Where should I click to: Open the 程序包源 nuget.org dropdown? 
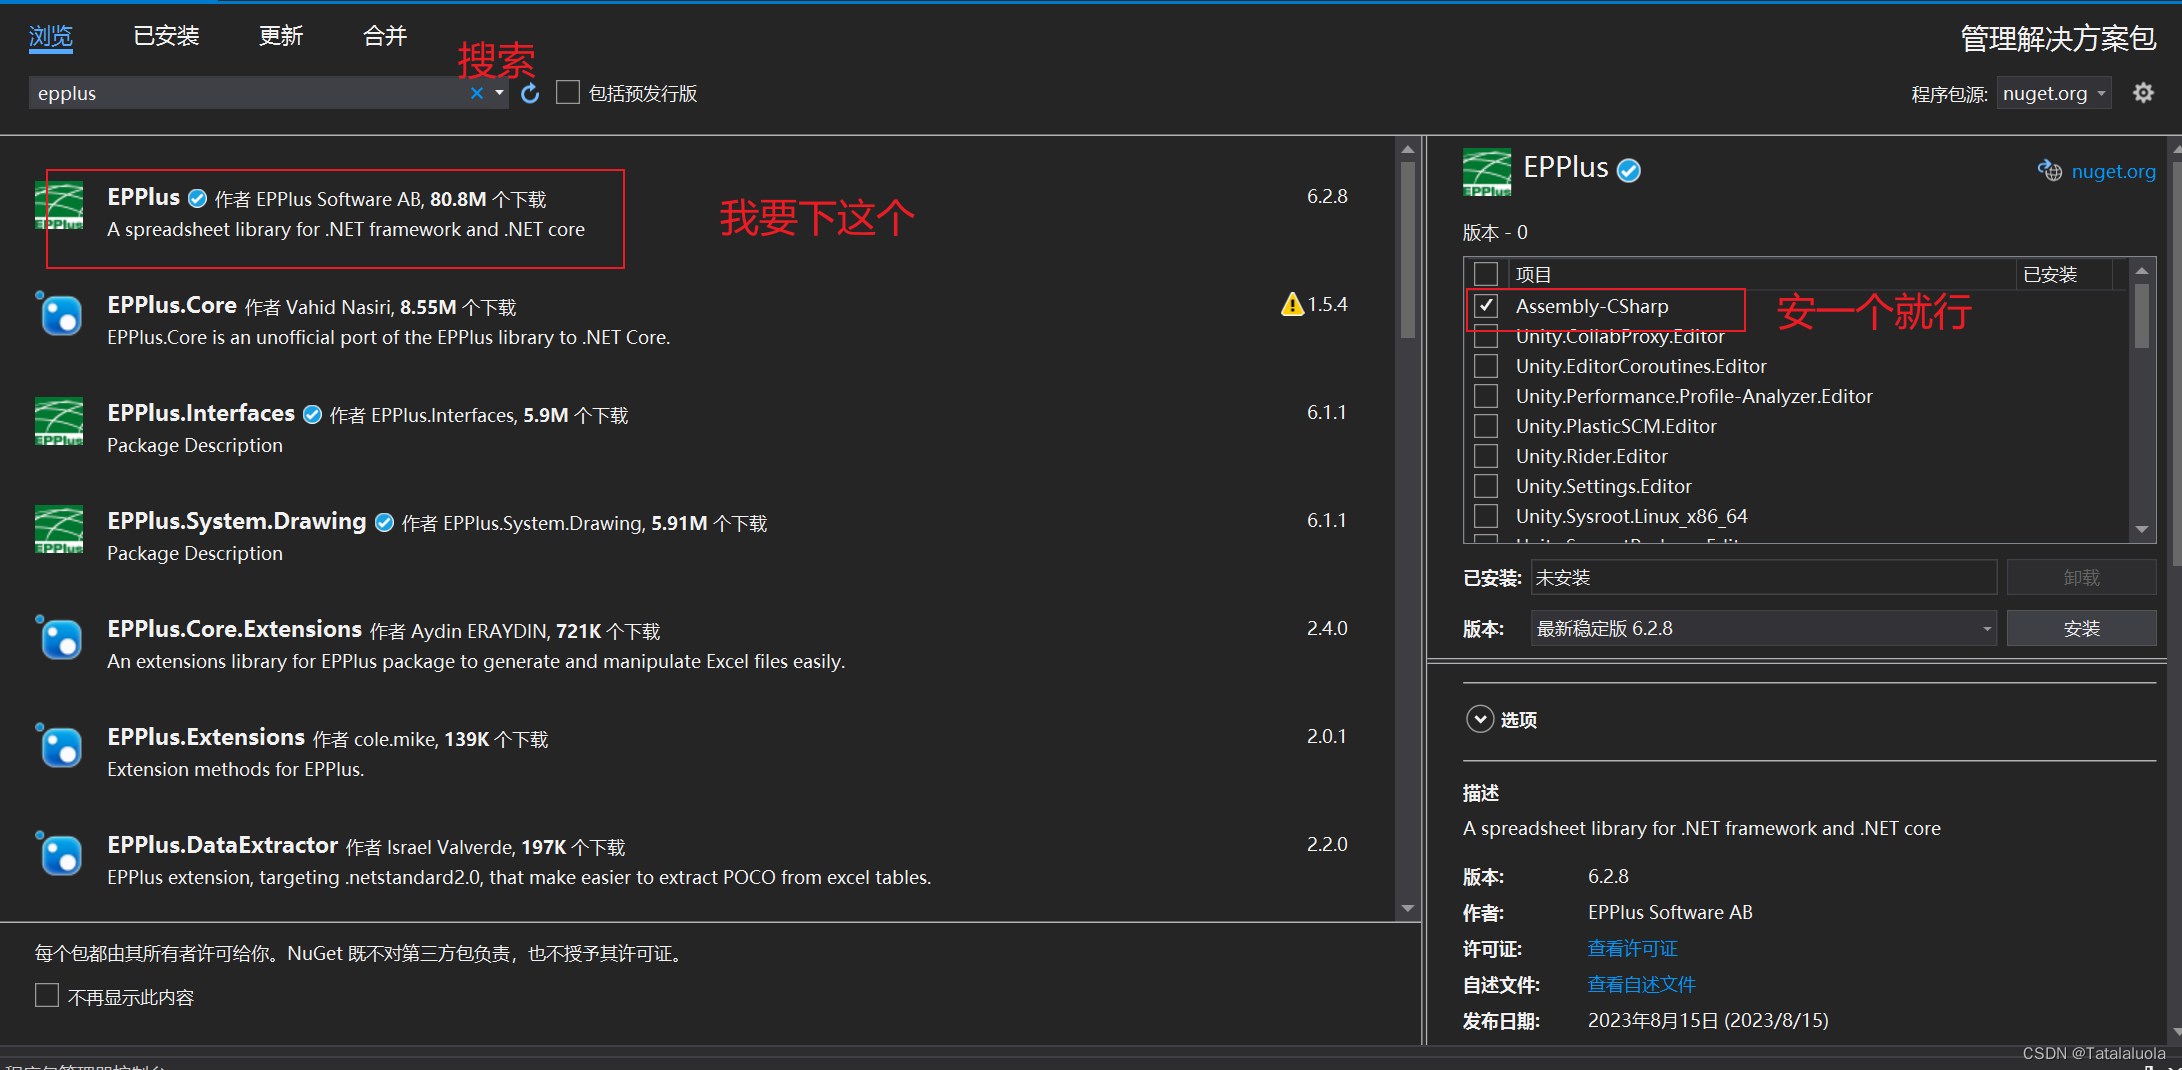[2054, 92]
